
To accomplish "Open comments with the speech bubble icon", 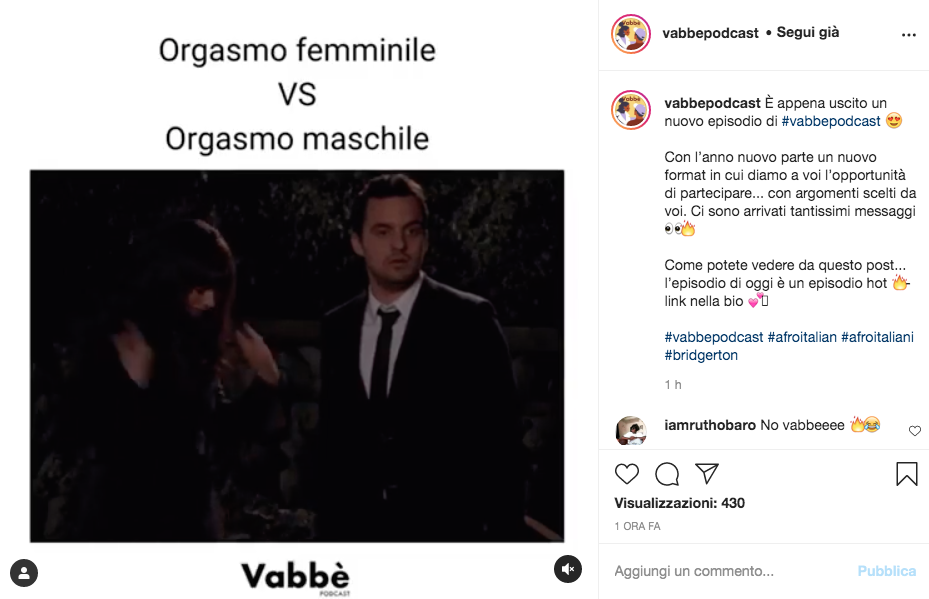I will 667,474.
